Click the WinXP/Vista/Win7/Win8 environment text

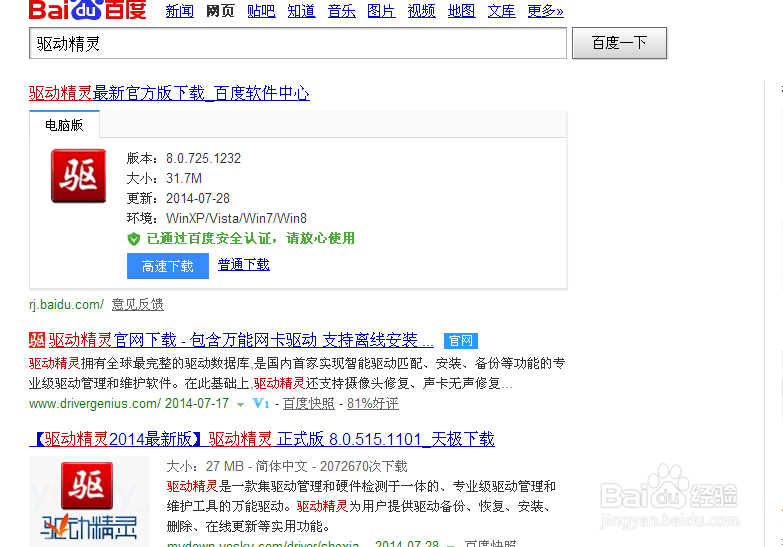pyautogui.click(x=236, y=218)
